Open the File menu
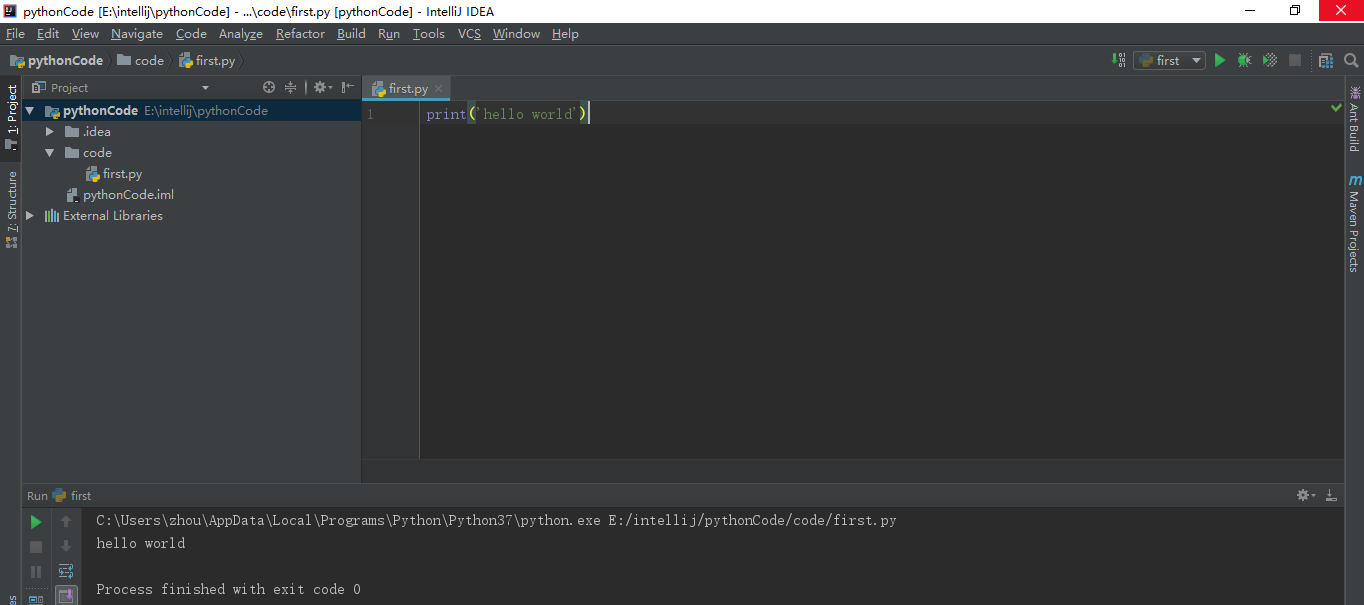 click(x=15, y=33)
